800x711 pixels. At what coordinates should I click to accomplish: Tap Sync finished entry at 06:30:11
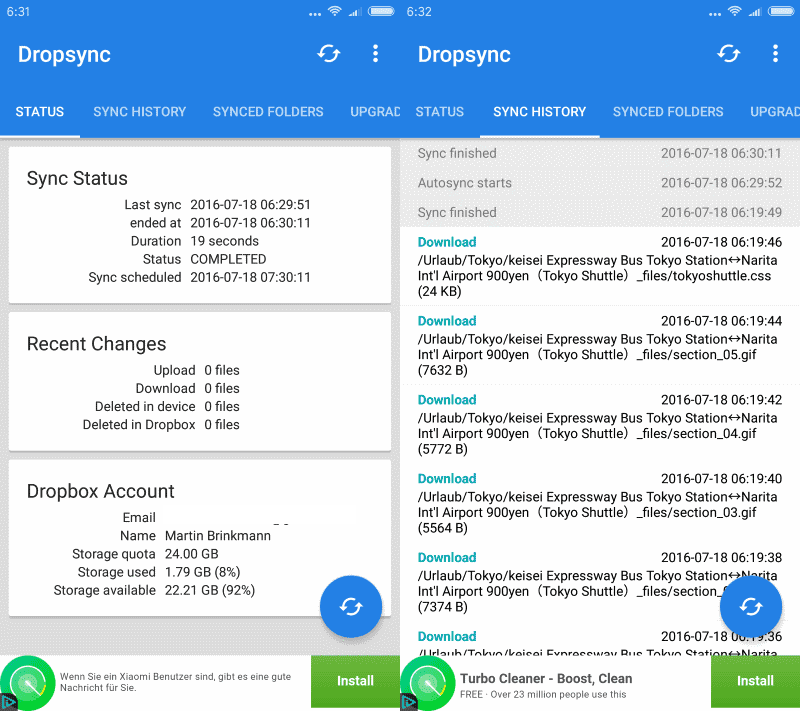tap(599, 153)
